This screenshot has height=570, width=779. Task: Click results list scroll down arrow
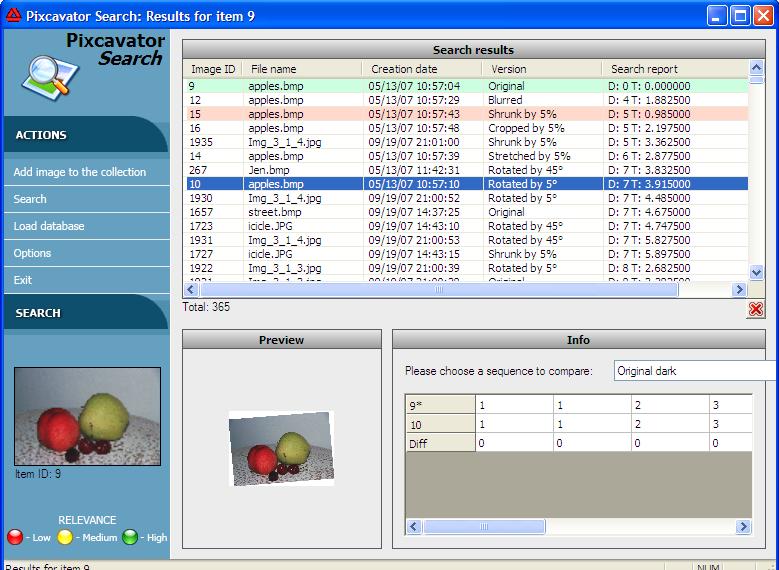coord(756,272)
